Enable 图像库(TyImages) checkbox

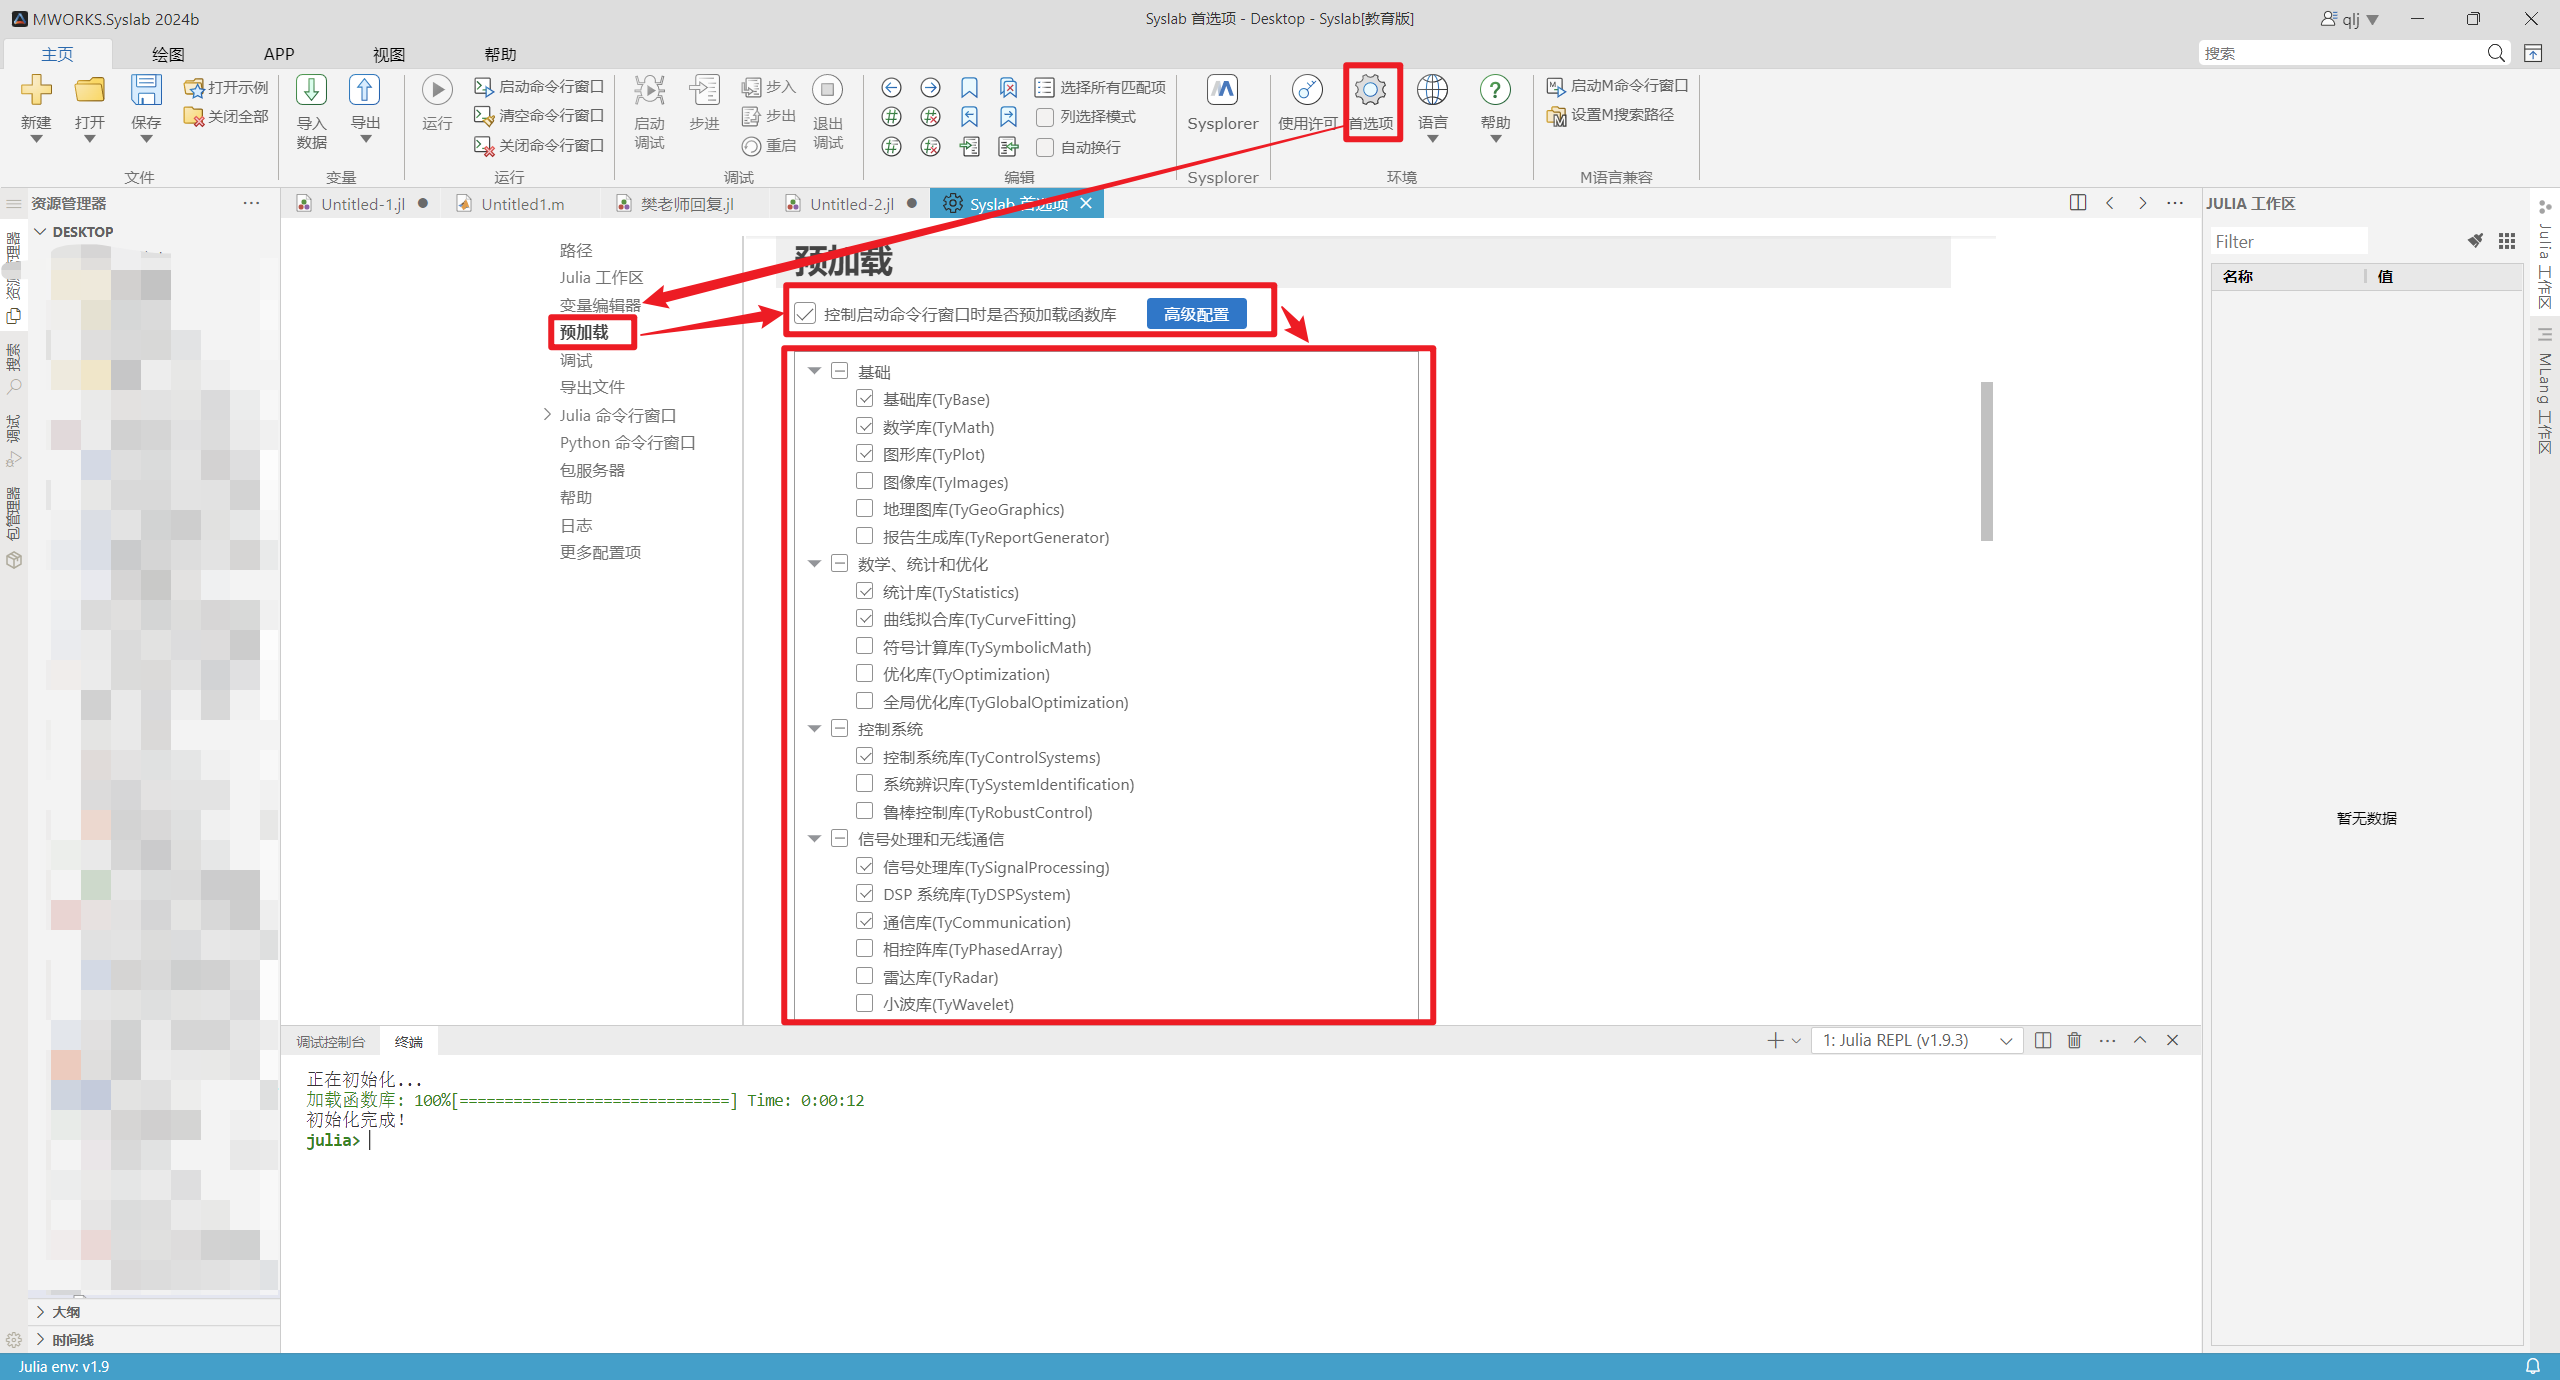865,482
